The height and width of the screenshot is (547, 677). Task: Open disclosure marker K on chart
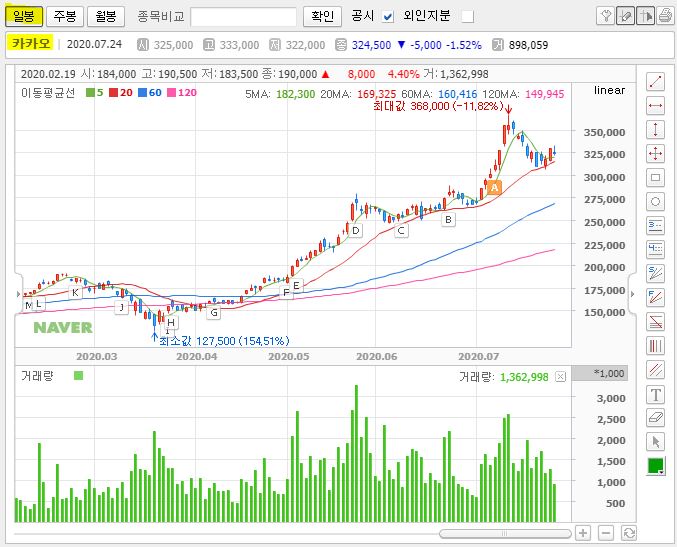click(x=75, y=292)
